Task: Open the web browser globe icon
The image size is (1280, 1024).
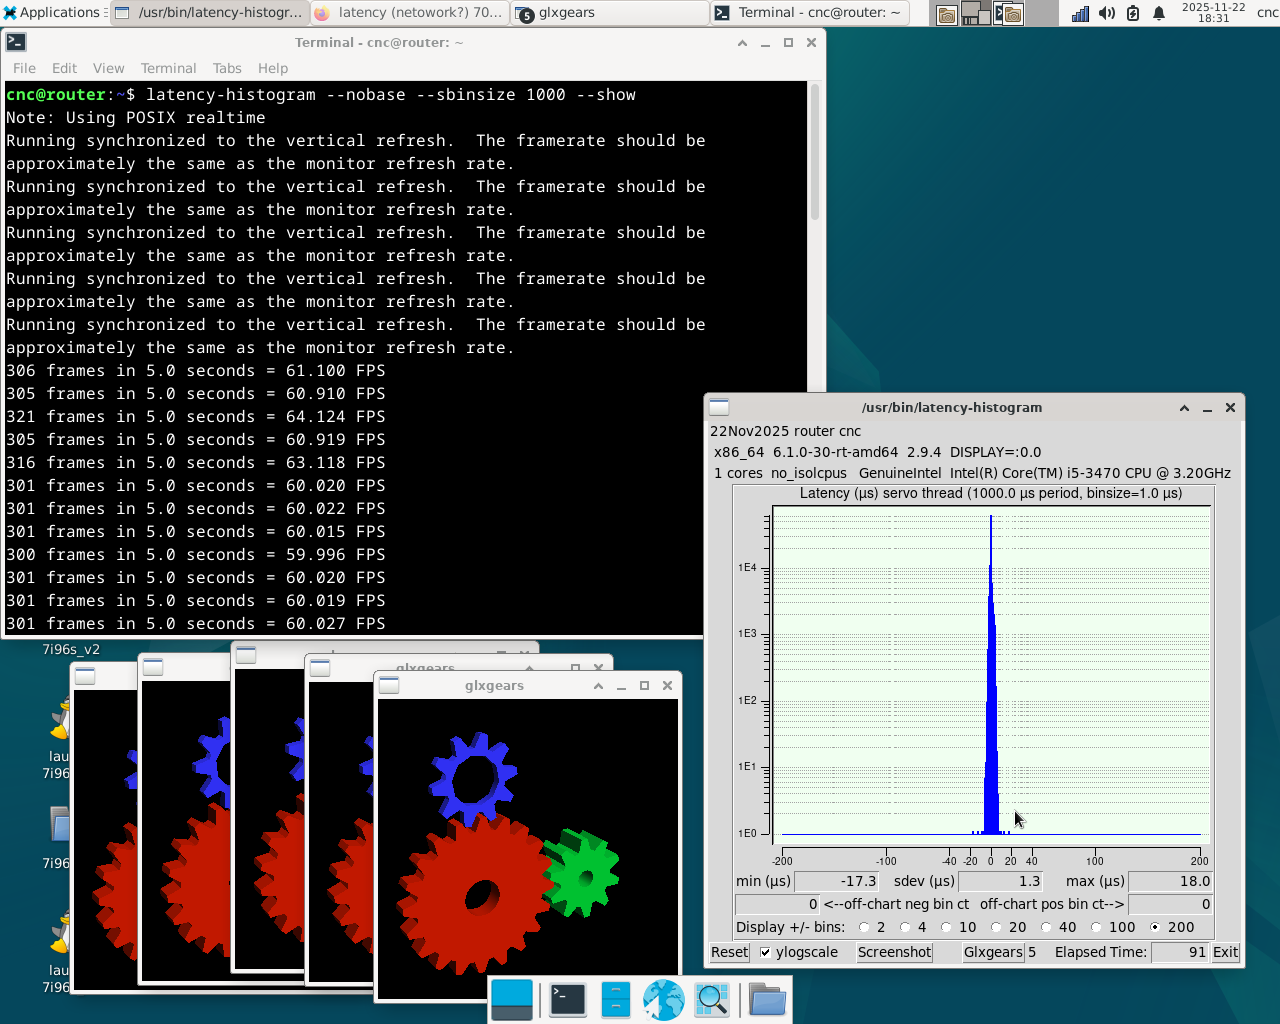Action: click(x=663, y=999)
